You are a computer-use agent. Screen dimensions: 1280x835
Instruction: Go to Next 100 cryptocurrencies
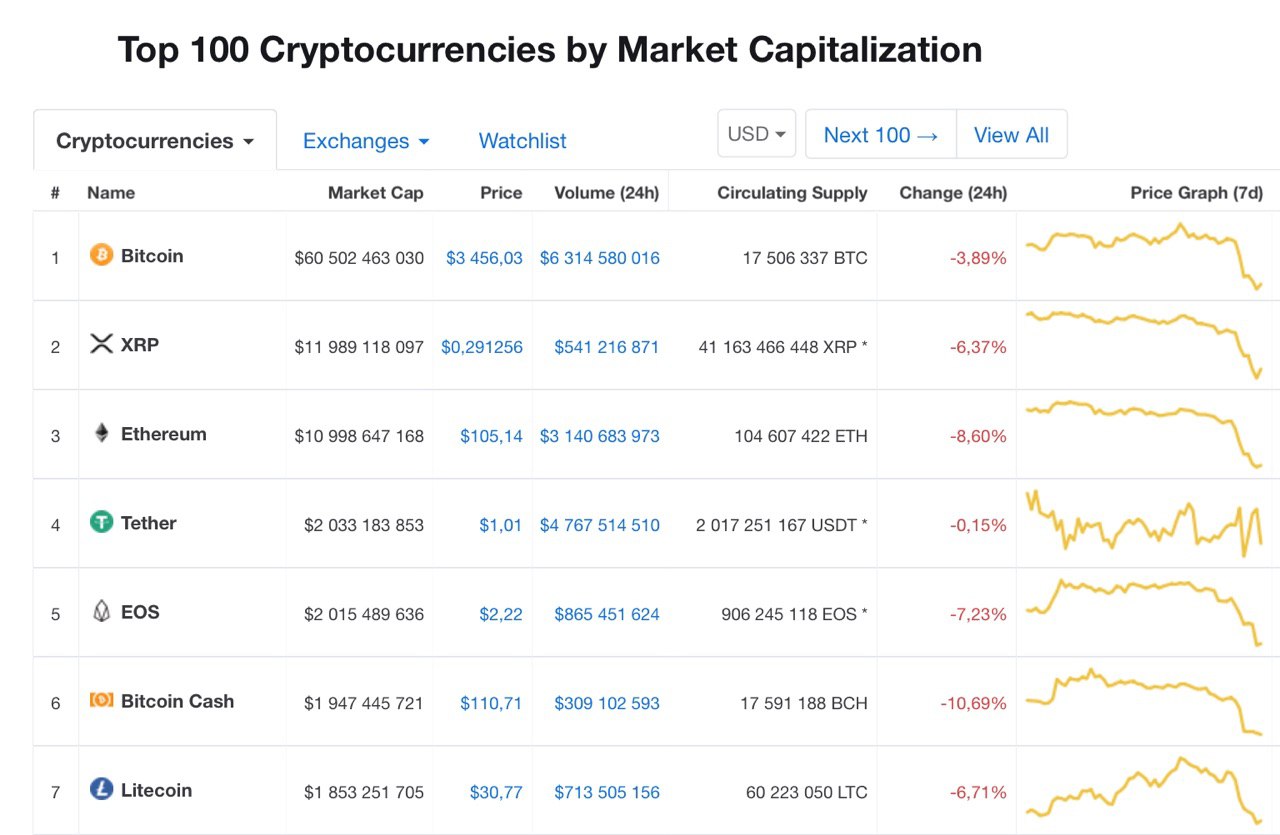(x=880, y=135)
